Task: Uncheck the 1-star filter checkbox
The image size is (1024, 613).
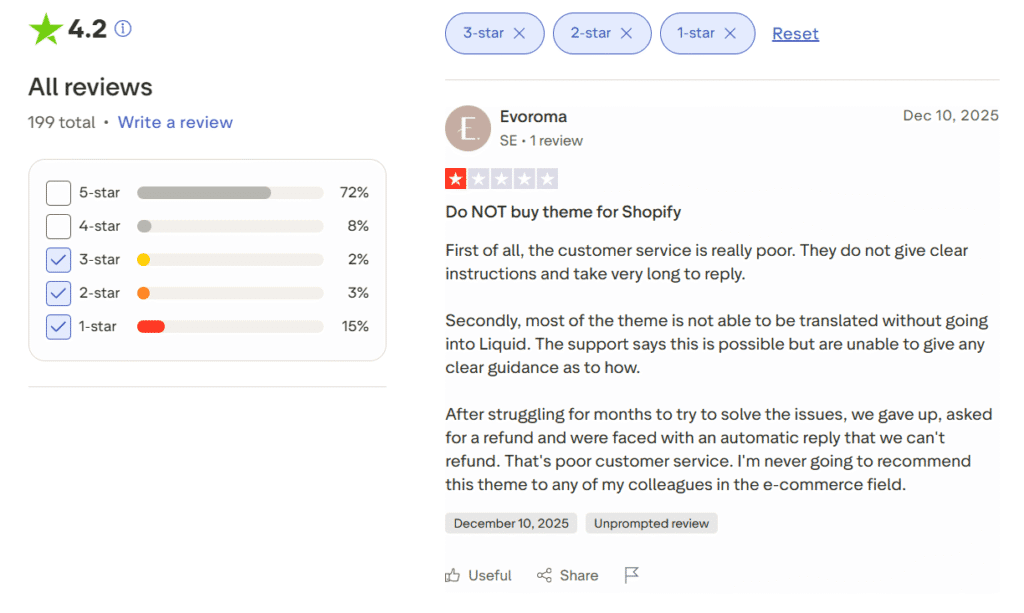Action: [x=57, y=326]
